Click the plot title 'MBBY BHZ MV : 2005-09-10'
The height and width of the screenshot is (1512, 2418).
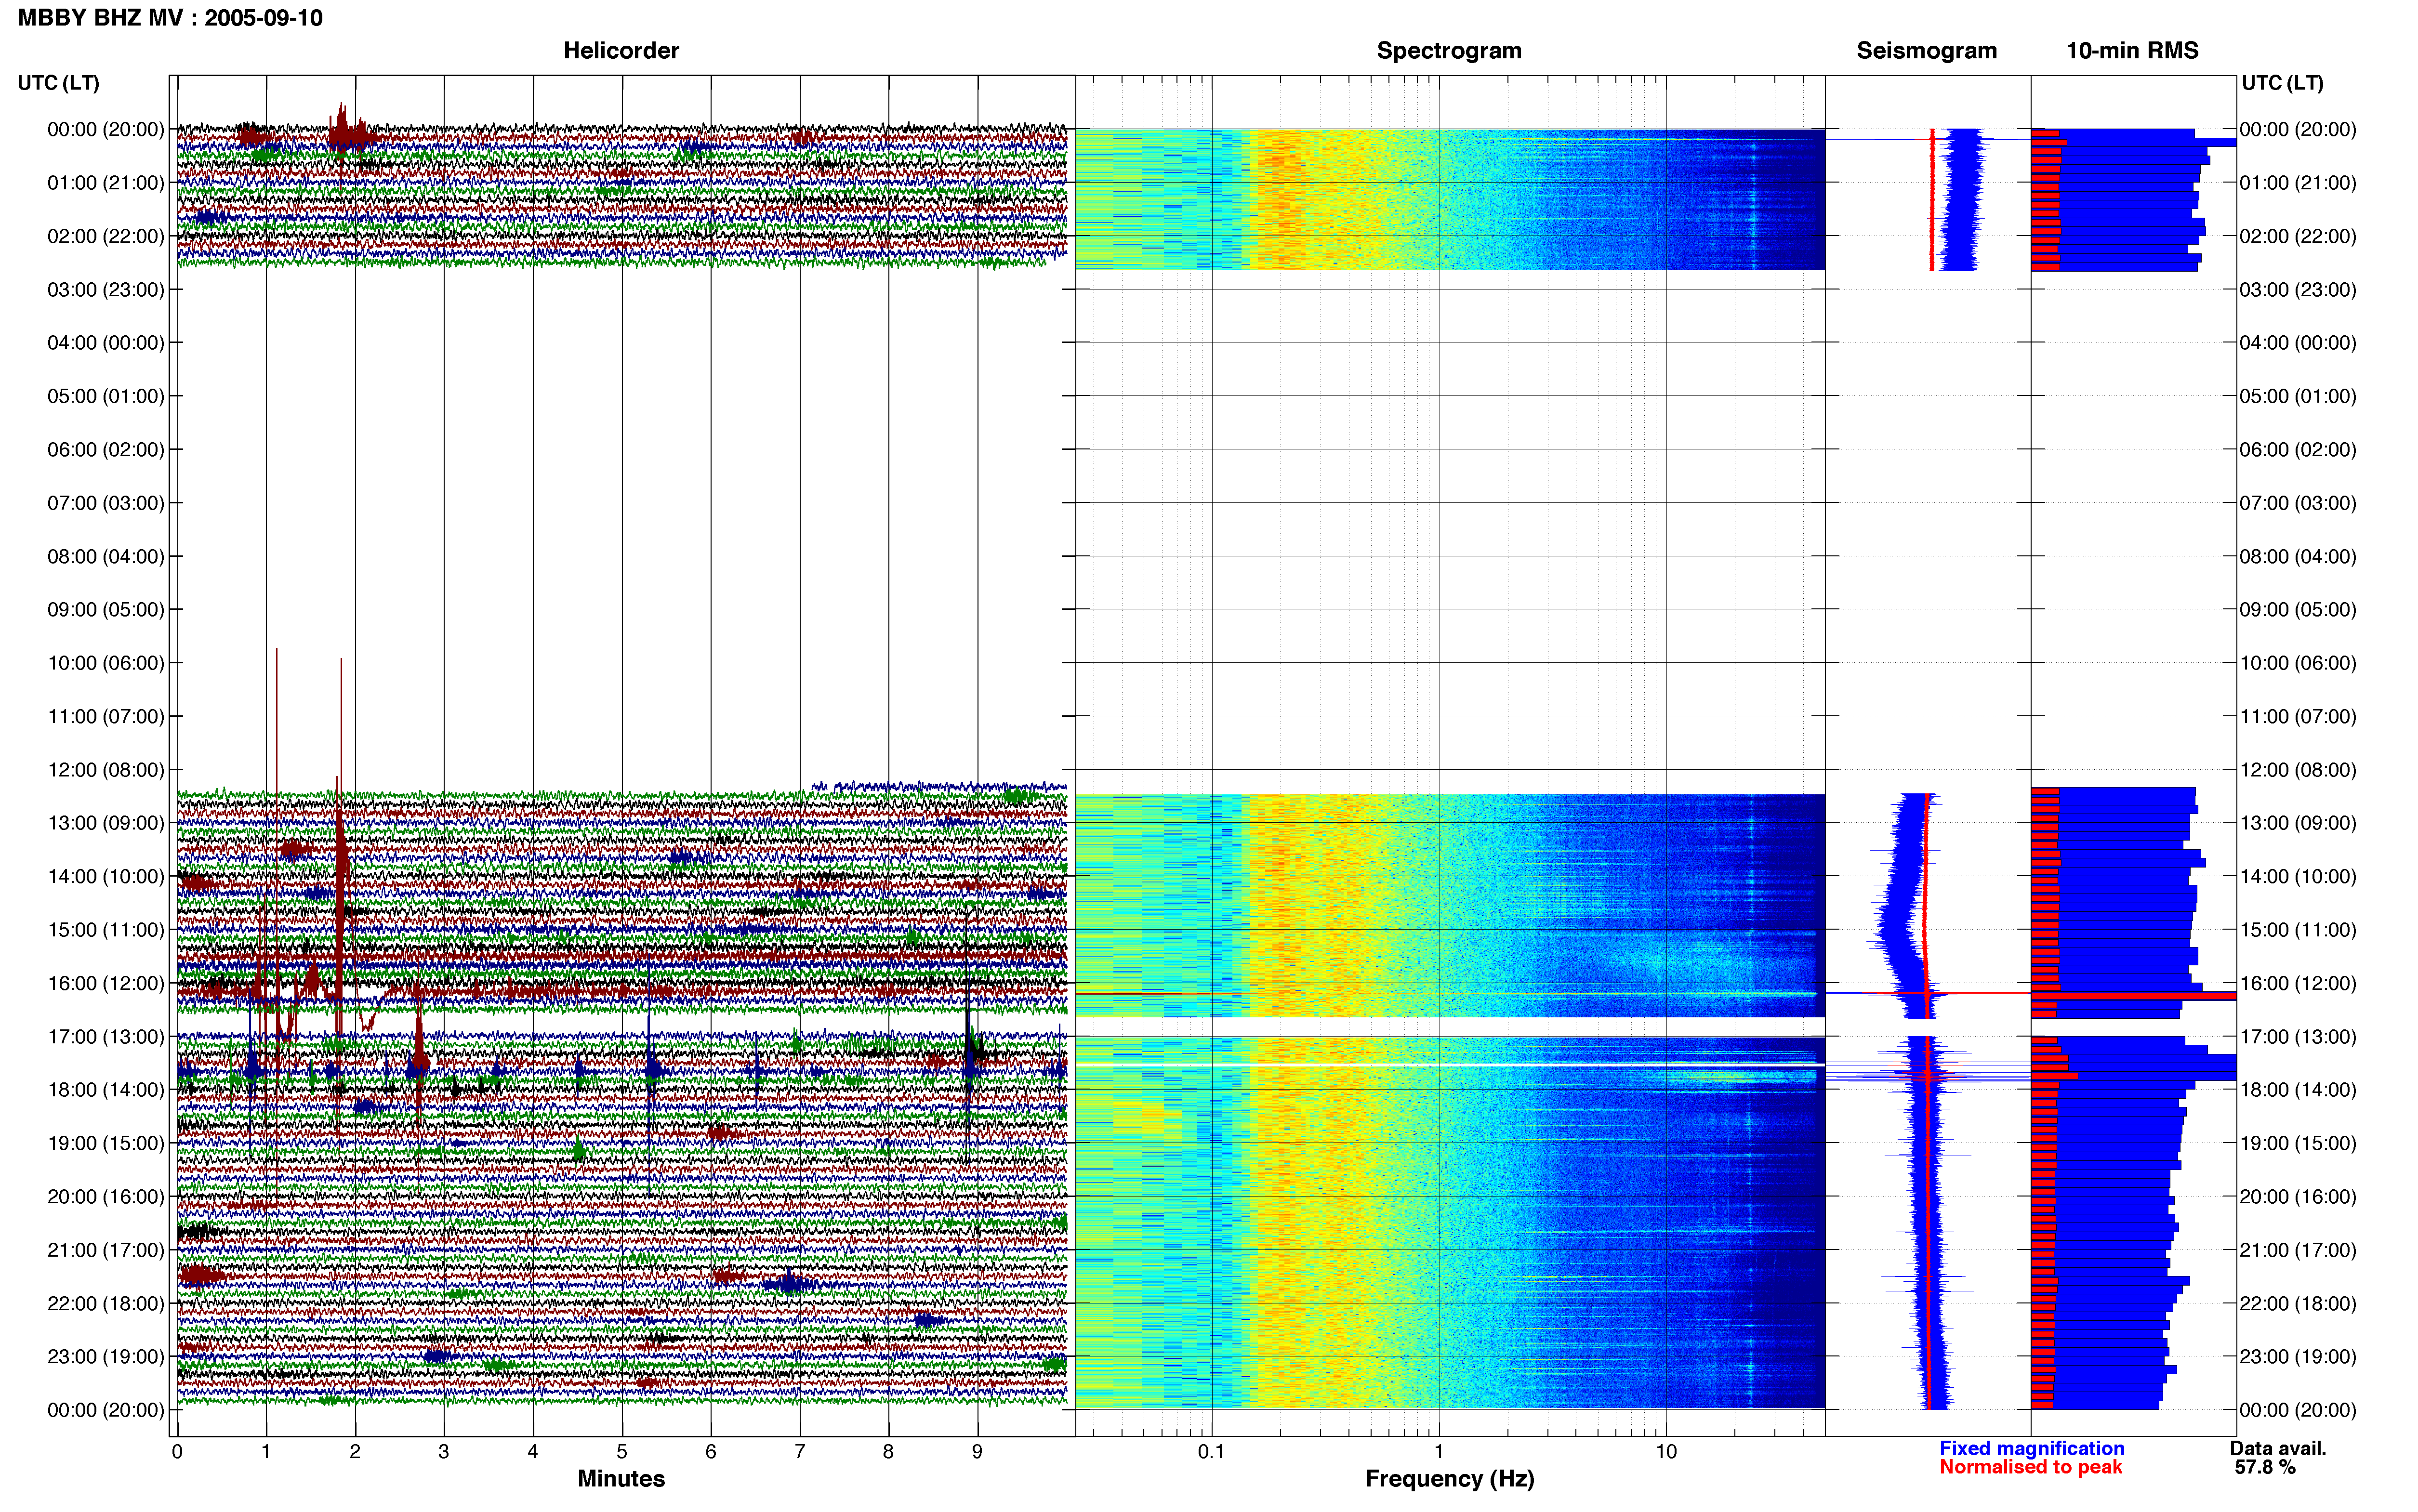pos(170,18)
